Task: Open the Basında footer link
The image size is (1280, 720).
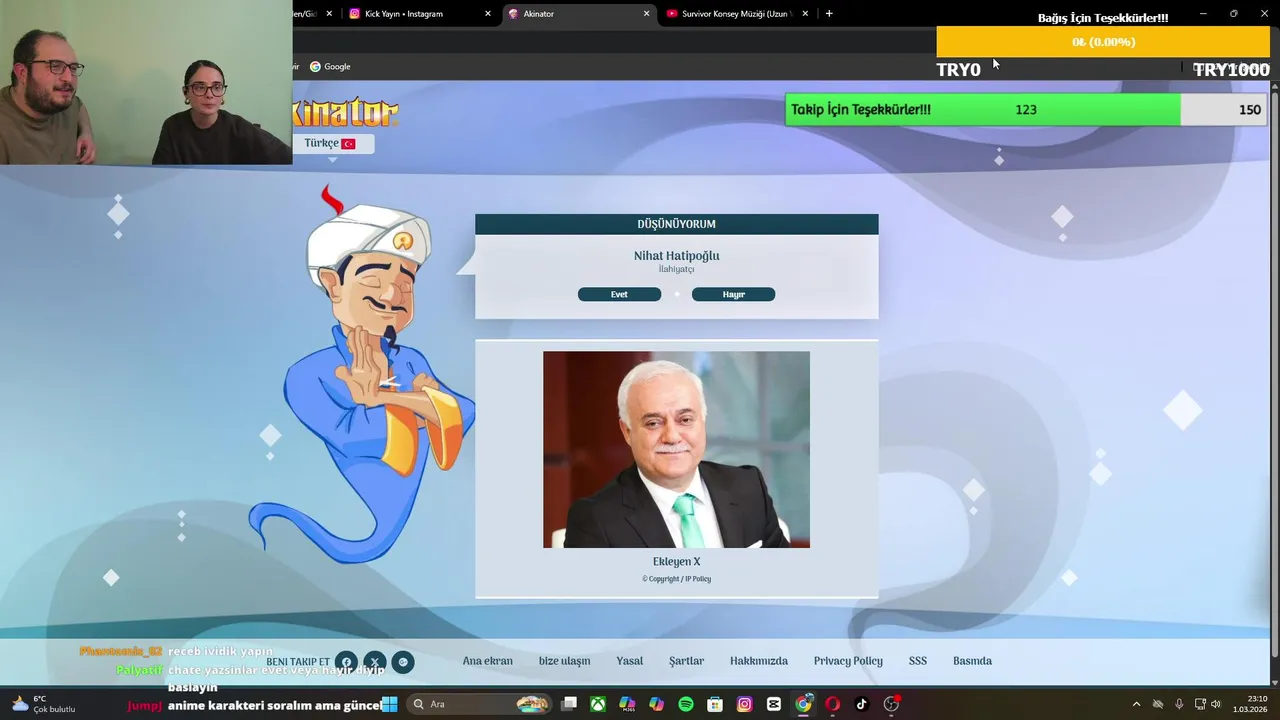Action: 972,661
